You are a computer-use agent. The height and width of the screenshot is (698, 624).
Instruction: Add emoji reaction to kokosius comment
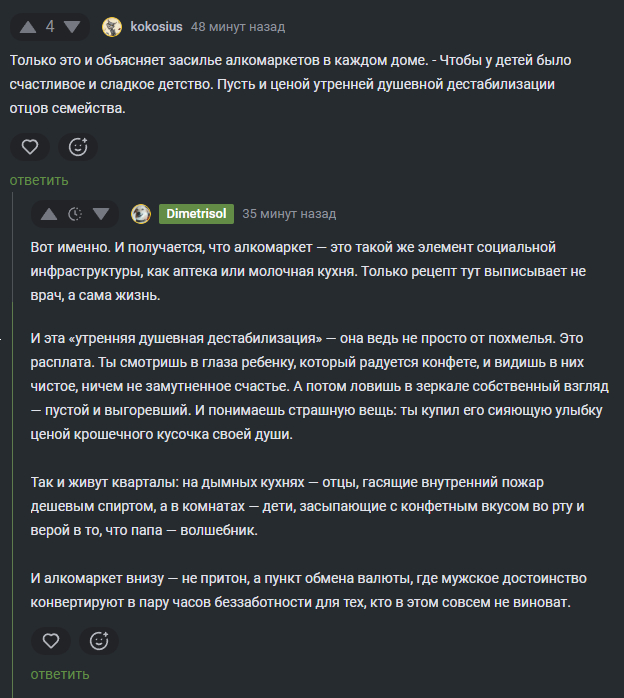77,147
